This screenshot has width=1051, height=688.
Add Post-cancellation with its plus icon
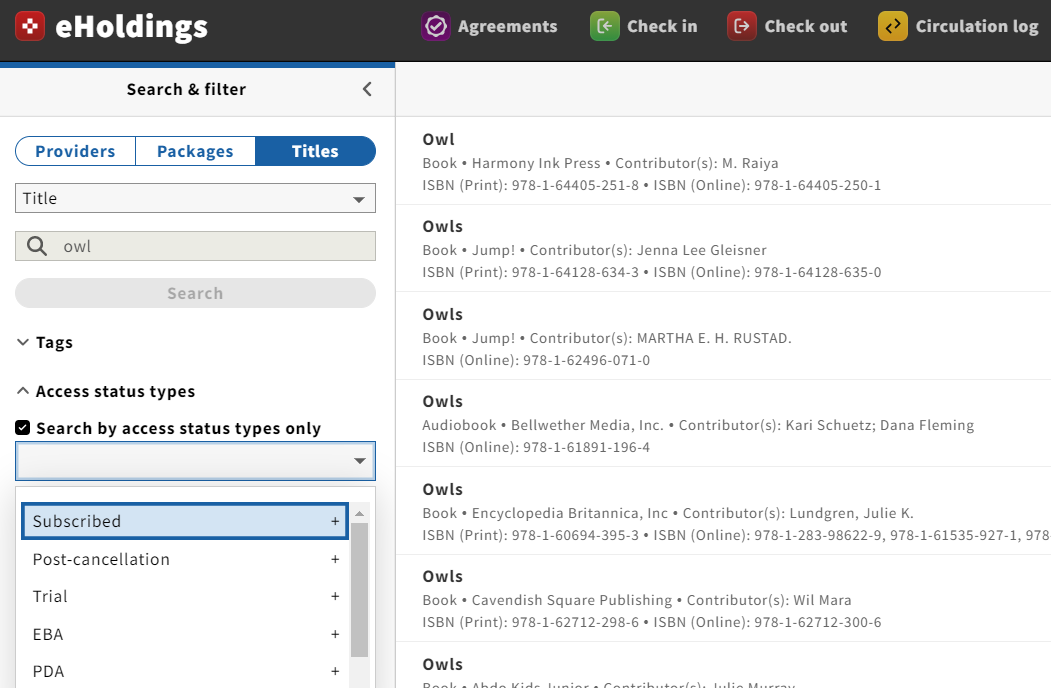click(x=335, y=559)
